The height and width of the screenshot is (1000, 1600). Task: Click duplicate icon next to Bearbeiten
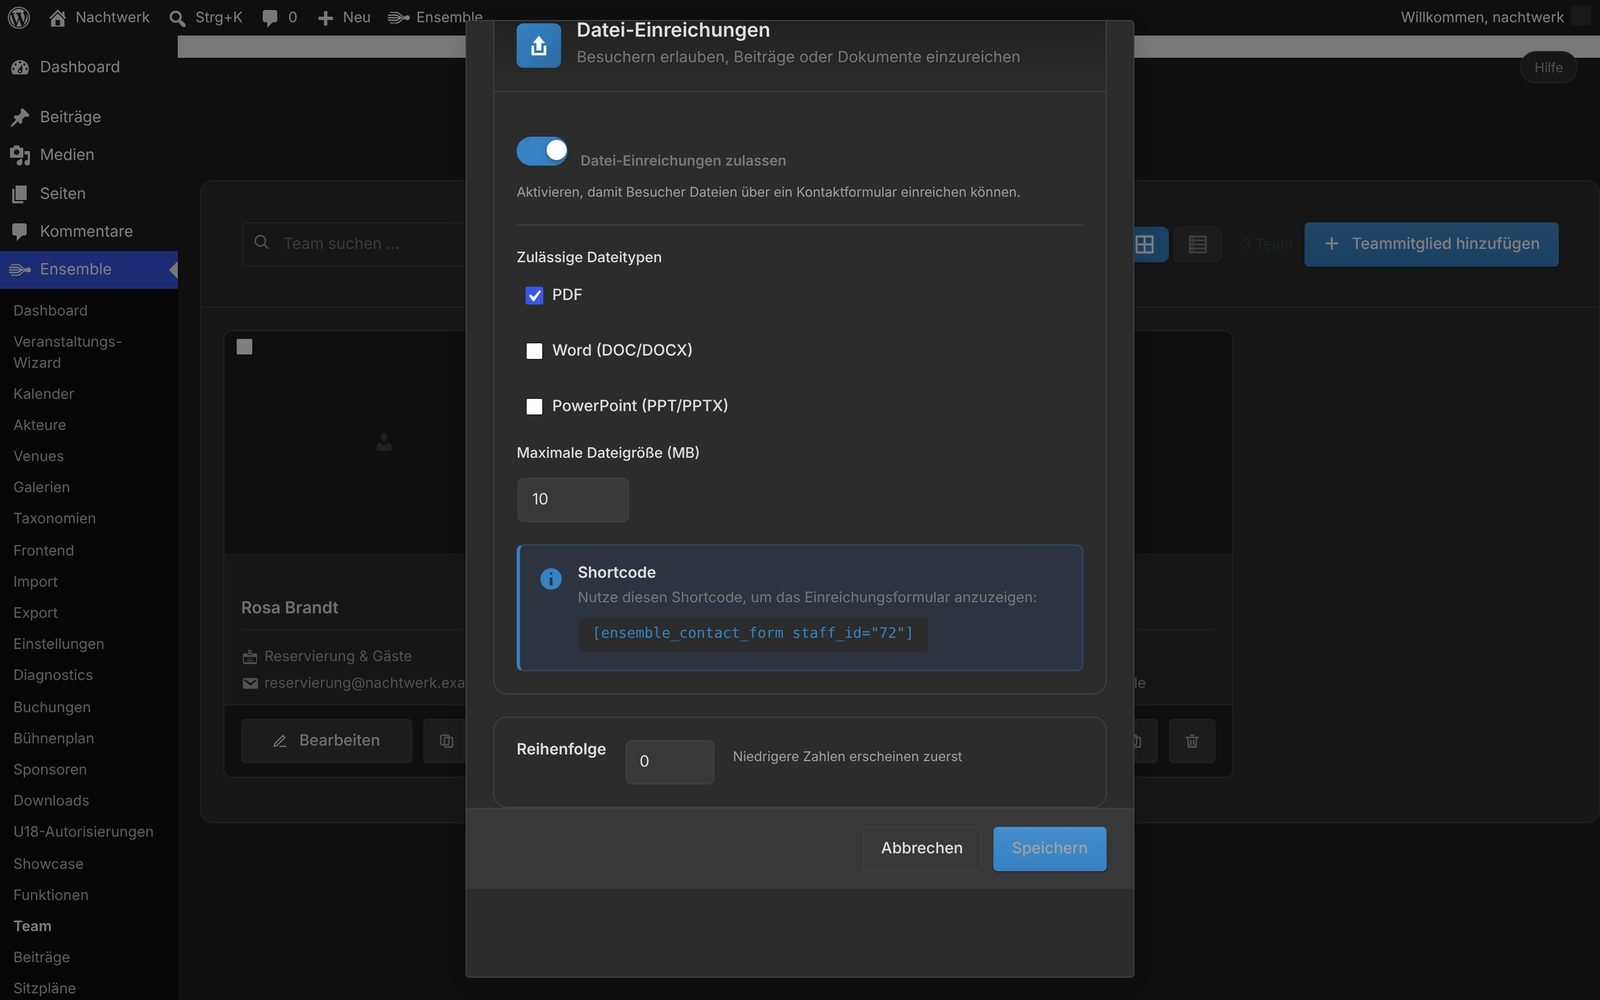[x=446, y=741]
